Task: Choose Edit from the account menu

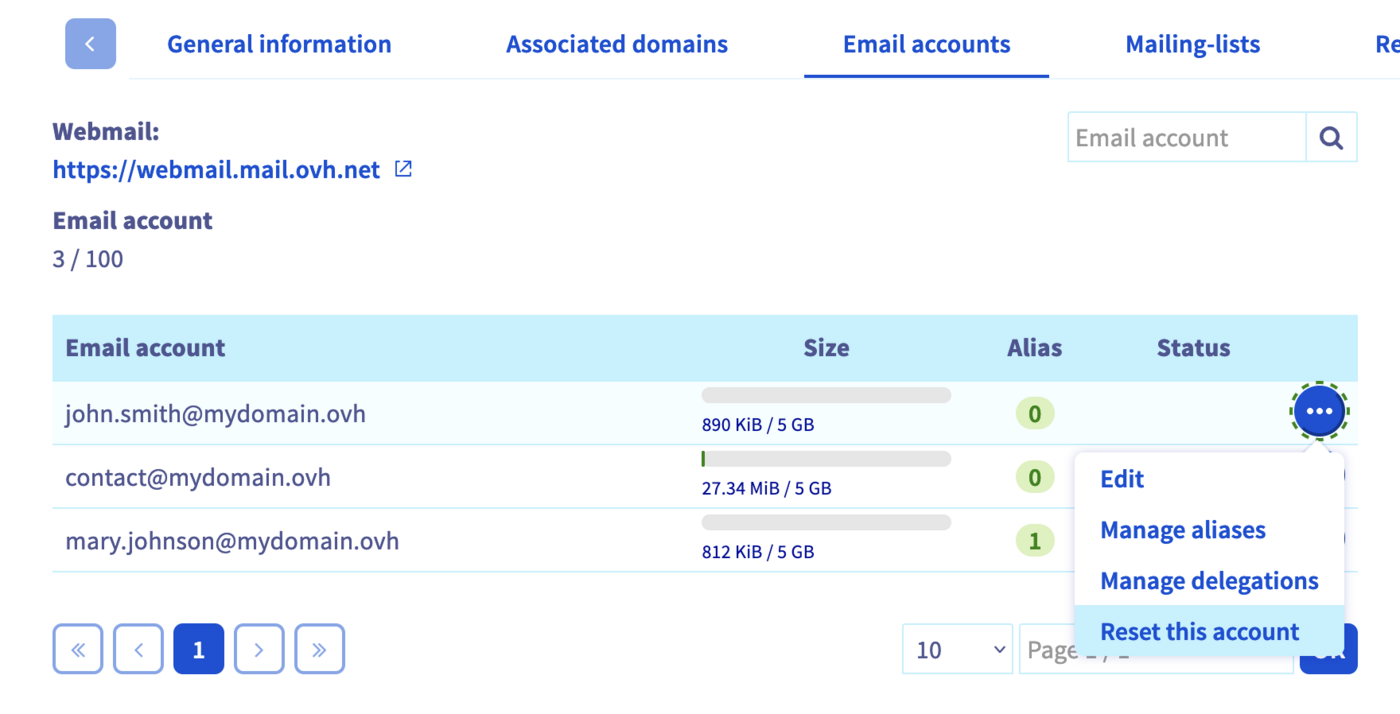Action: point(1122,479)
